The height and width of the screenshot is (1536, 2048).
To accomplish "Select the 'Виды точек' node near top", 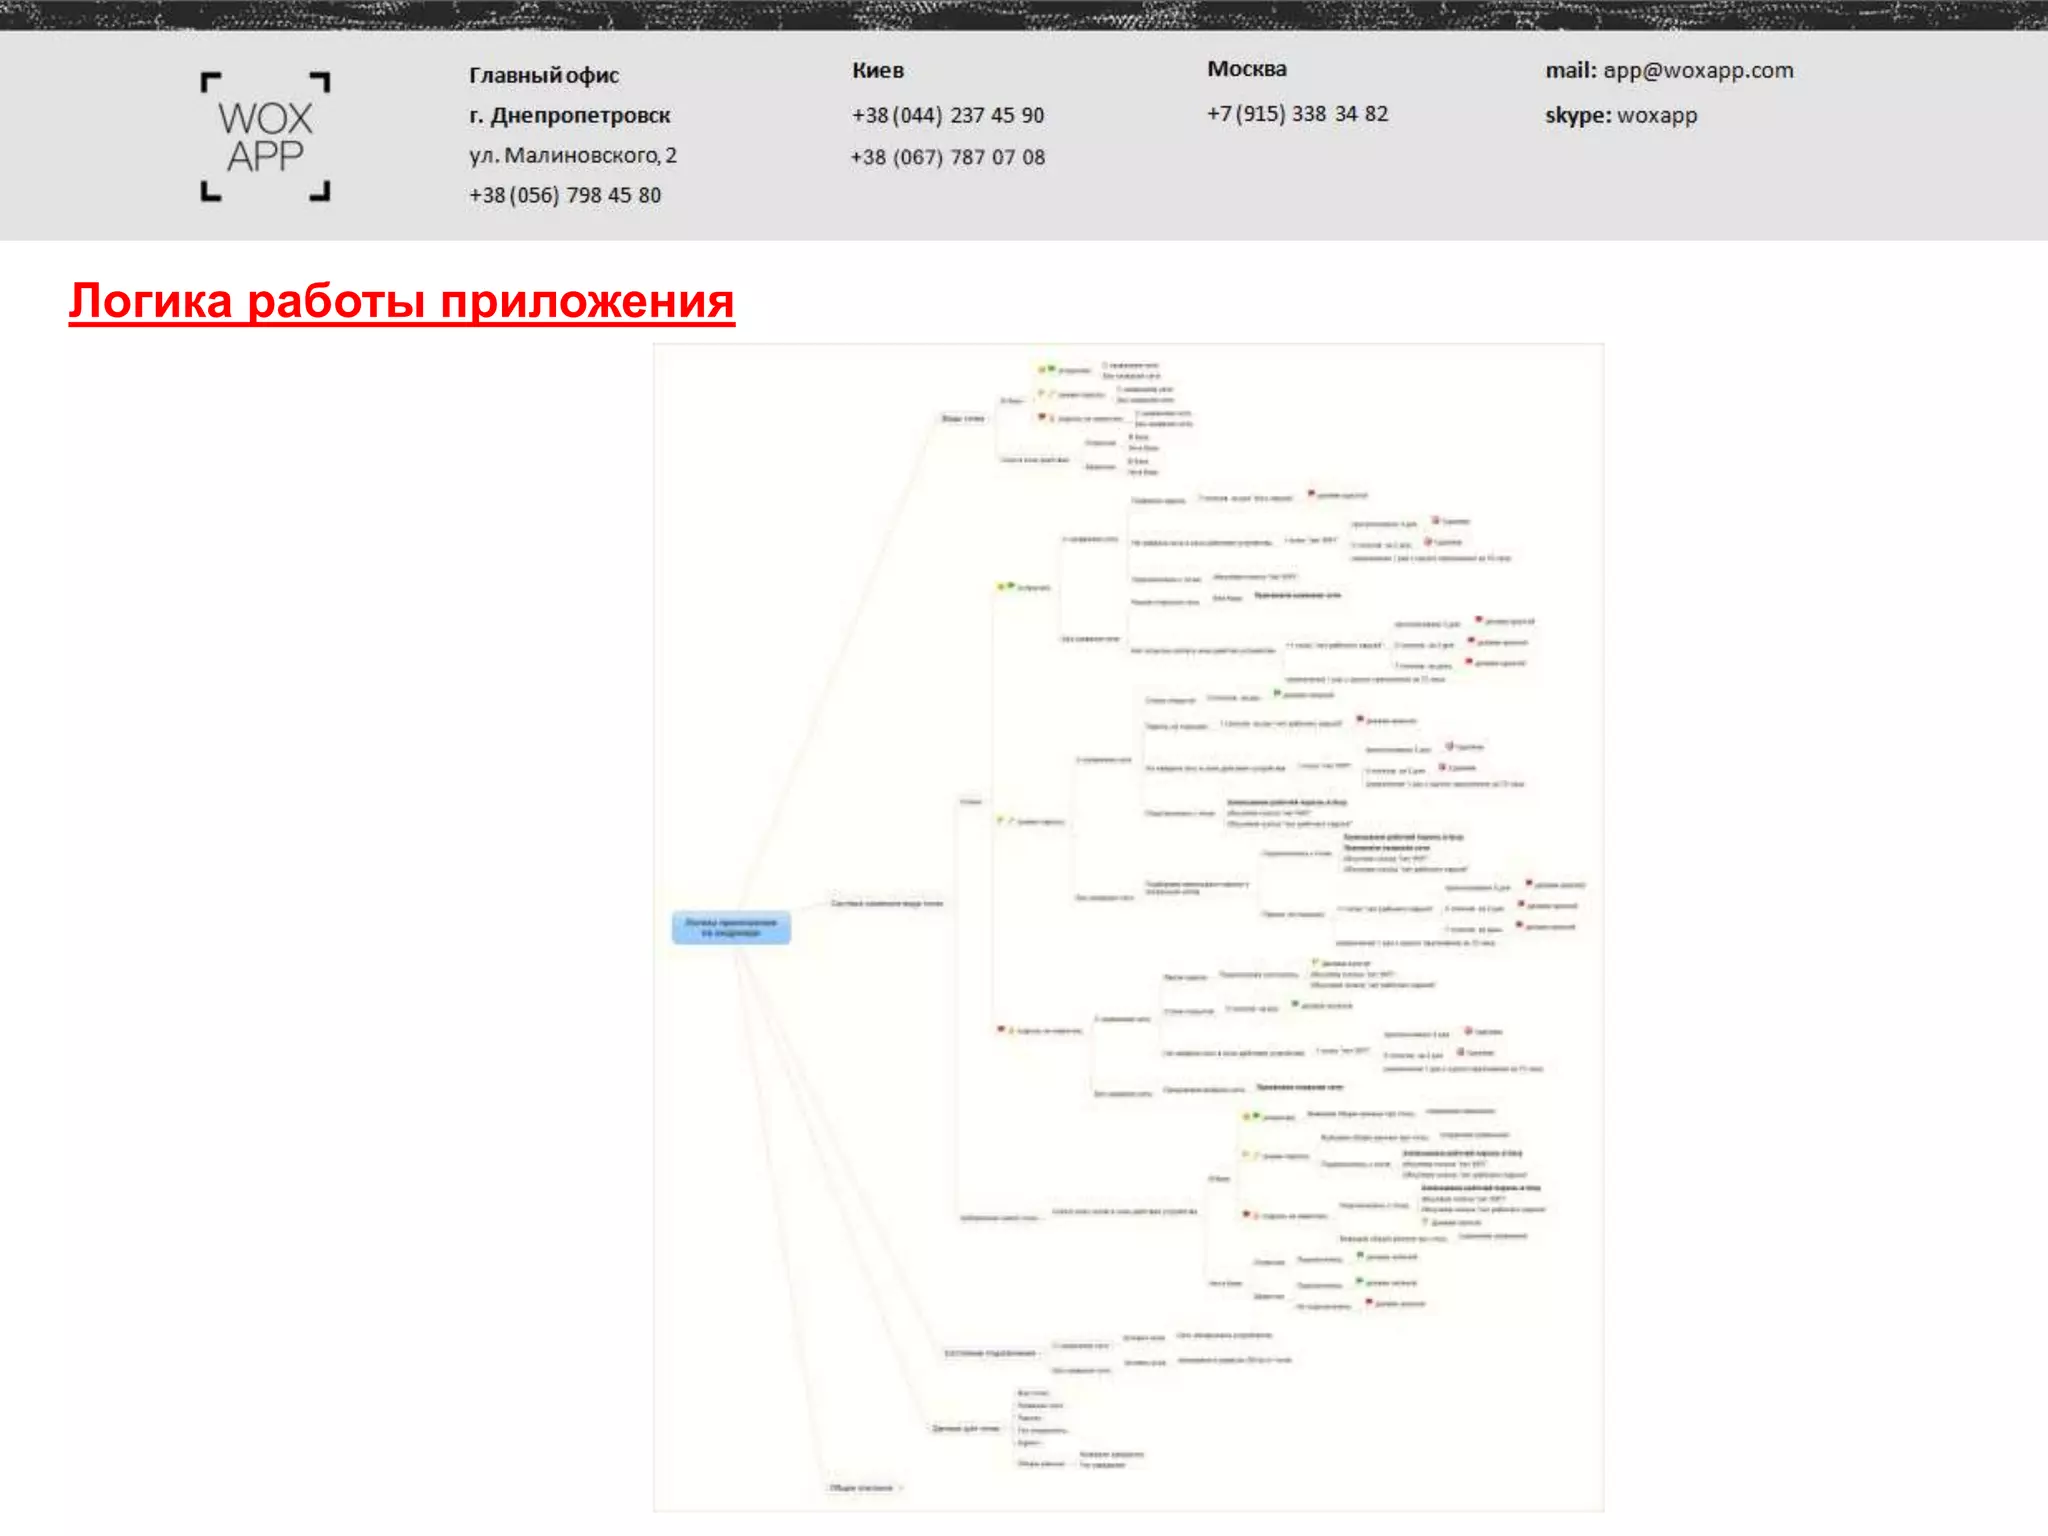I will [962, 419].
